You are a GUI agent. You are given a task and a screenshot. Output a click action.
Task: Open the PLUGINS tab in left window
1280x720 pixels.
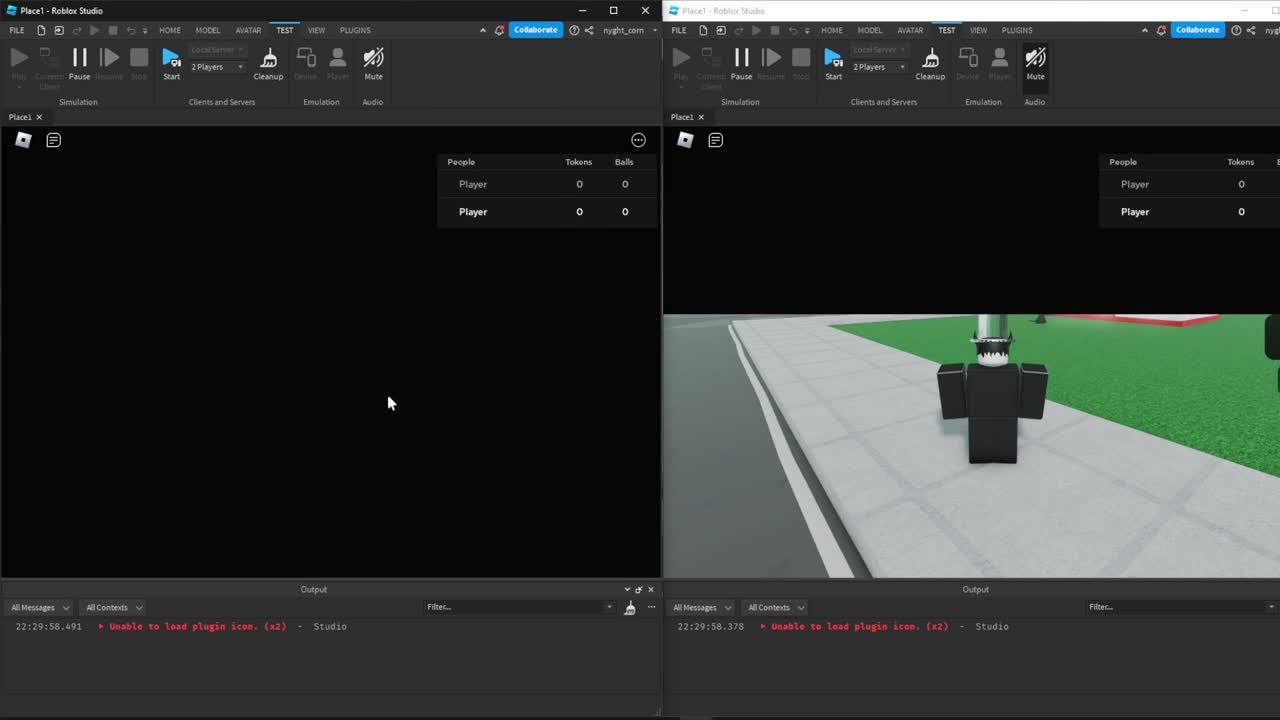point(355,30)
